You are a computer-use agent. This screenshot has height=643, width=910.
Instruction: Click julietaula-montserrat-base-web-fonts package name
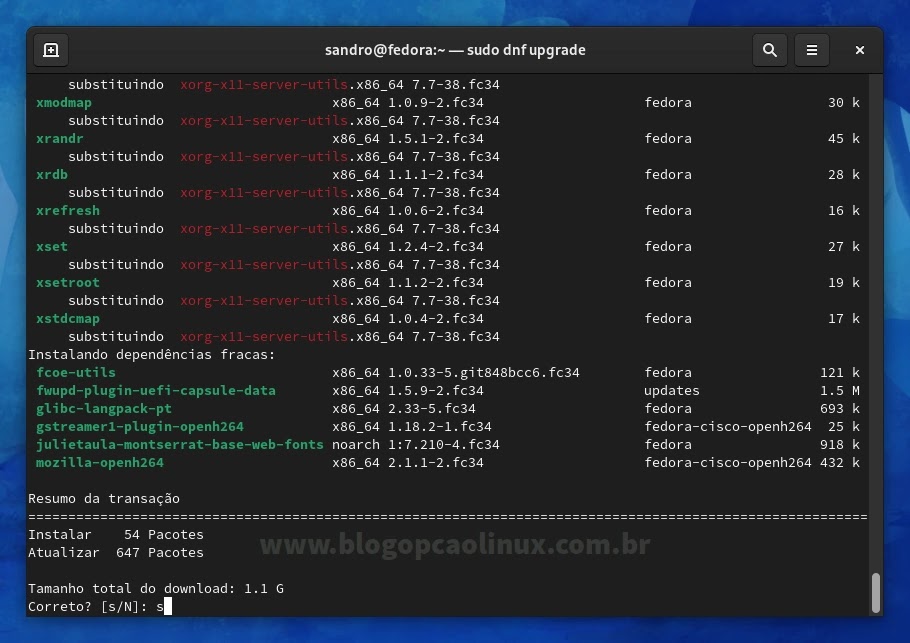(x=180, y=445)
